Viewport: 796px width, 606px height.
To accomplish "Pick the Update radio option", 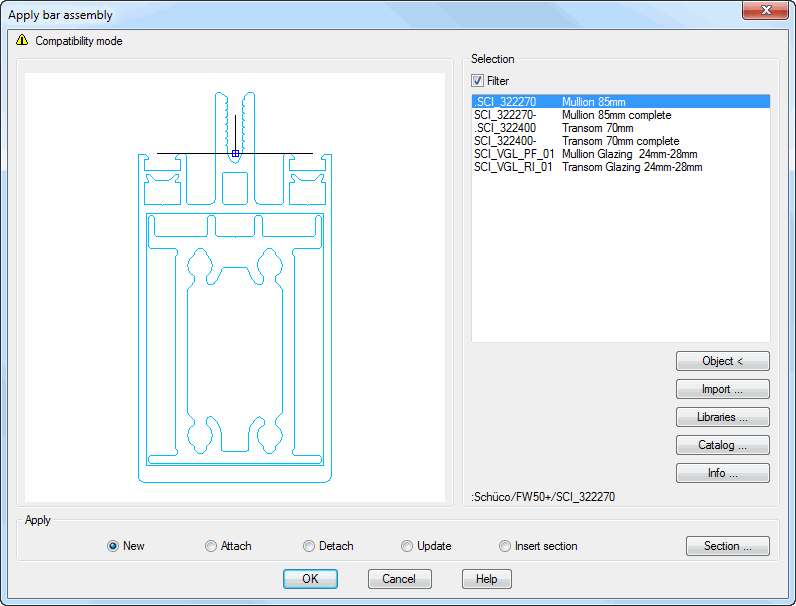I will 407,546.
